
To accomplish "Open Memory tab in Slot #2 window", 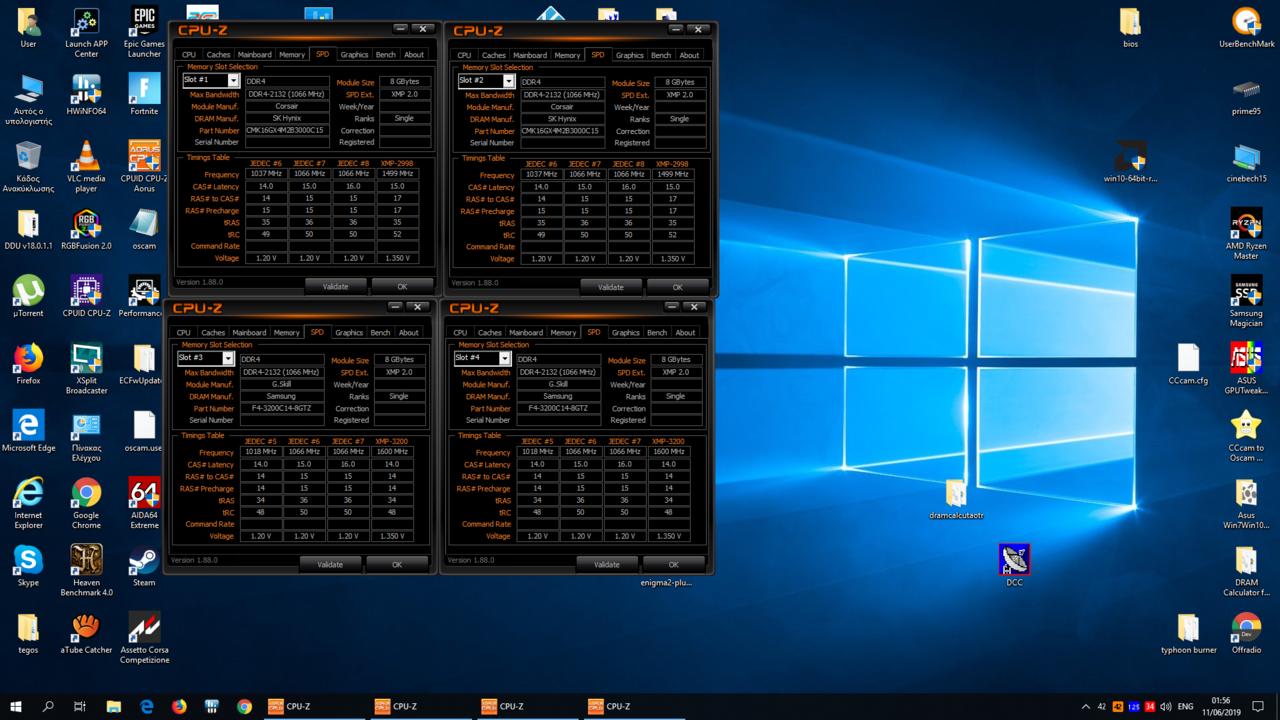I will tap(567, 55).
